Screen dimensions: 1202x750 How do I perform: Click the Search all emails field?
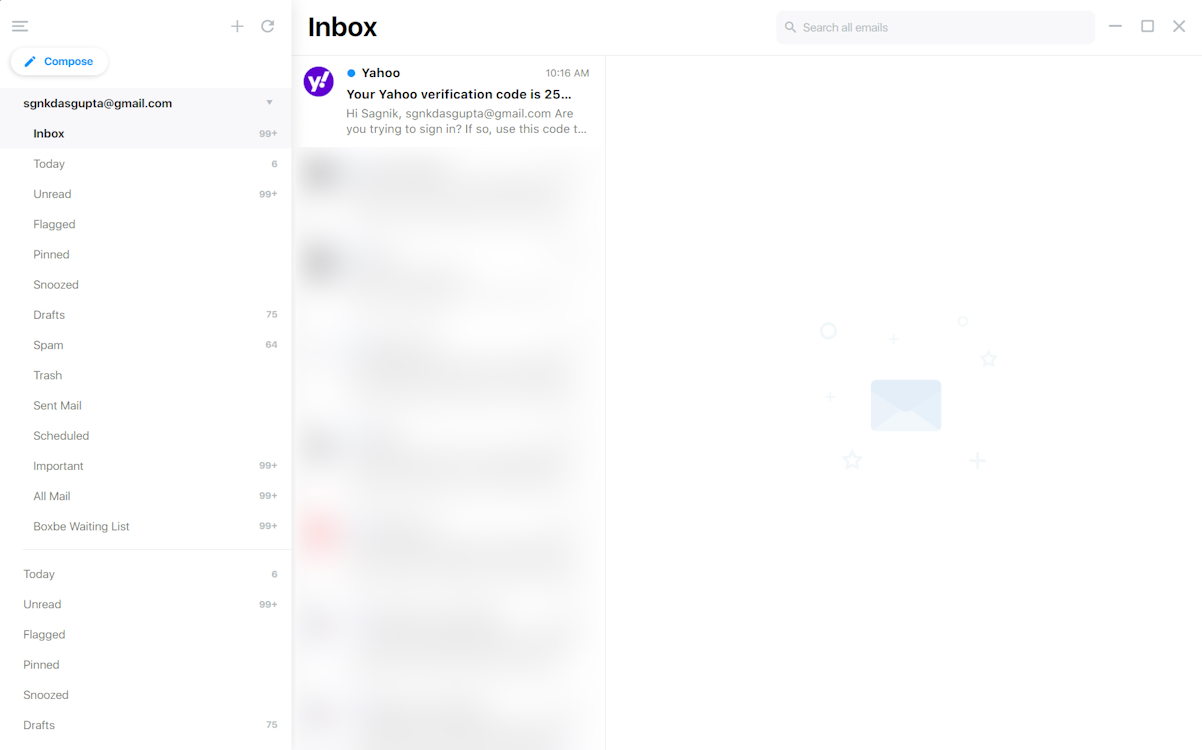[935, 27]
